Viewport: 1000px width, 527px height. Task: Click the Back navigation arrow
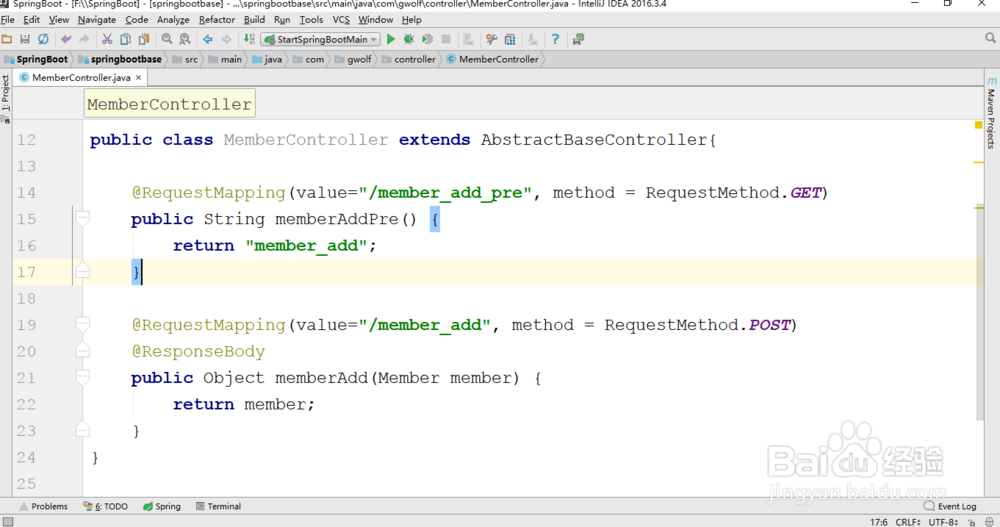tap(208, 40)
